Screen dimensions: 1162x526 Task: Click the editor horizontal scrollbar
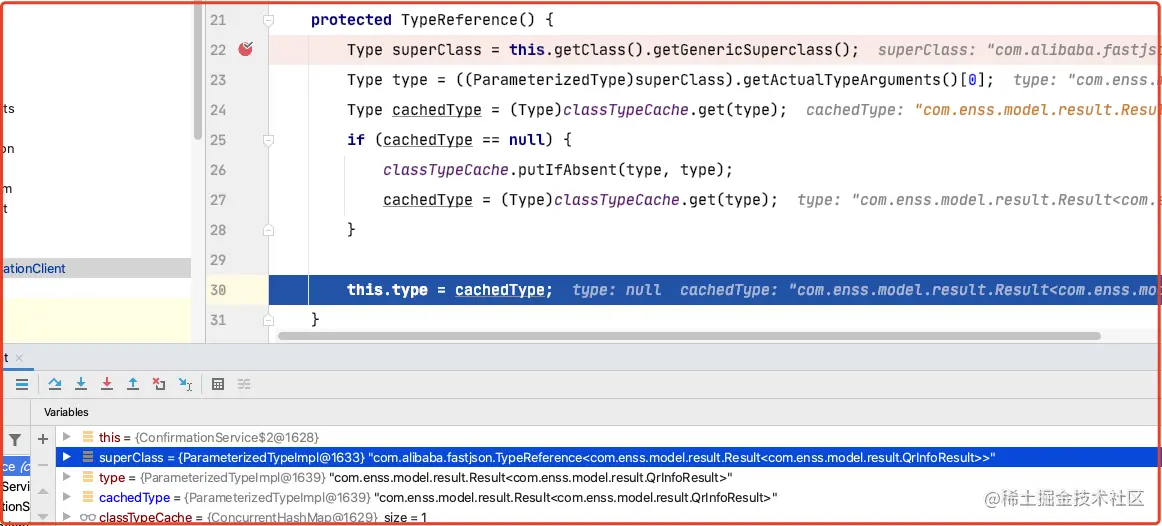point(689,336)
